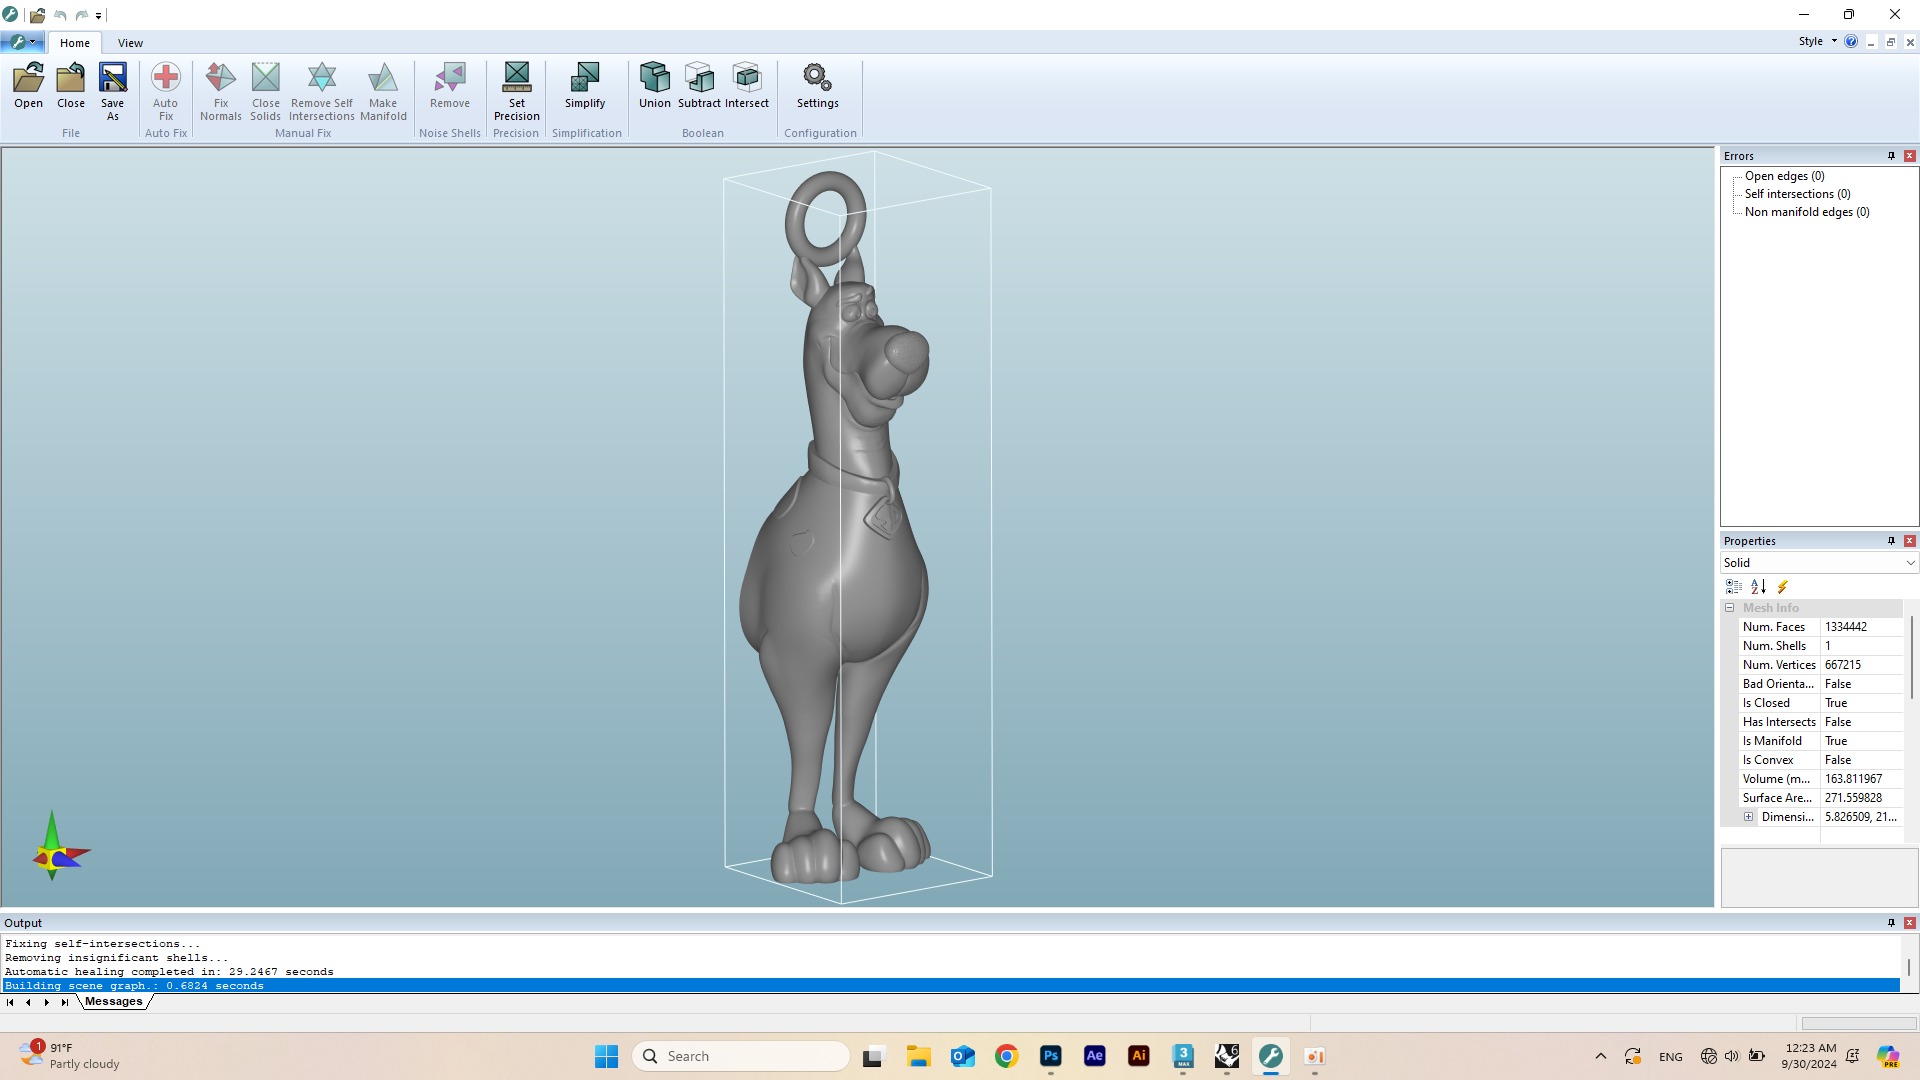Open Google Chrome from the taskbar

[x=1006, y=1057]
